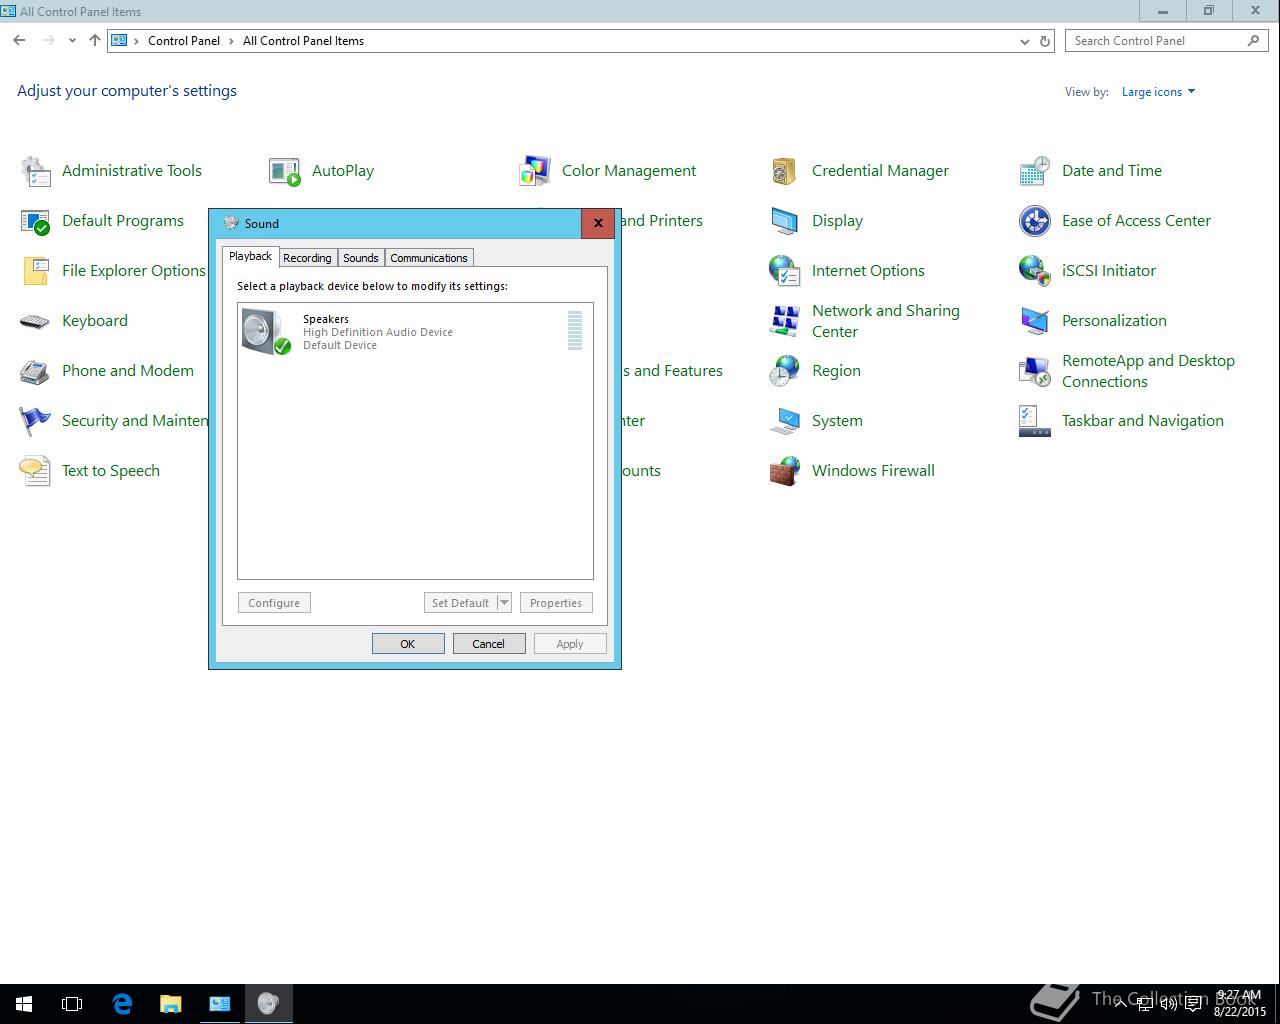The height and width of the screenshot is (1024, 1280).
Task: Expand the address bar history dropdown
Action: (x=1024, y=41)
